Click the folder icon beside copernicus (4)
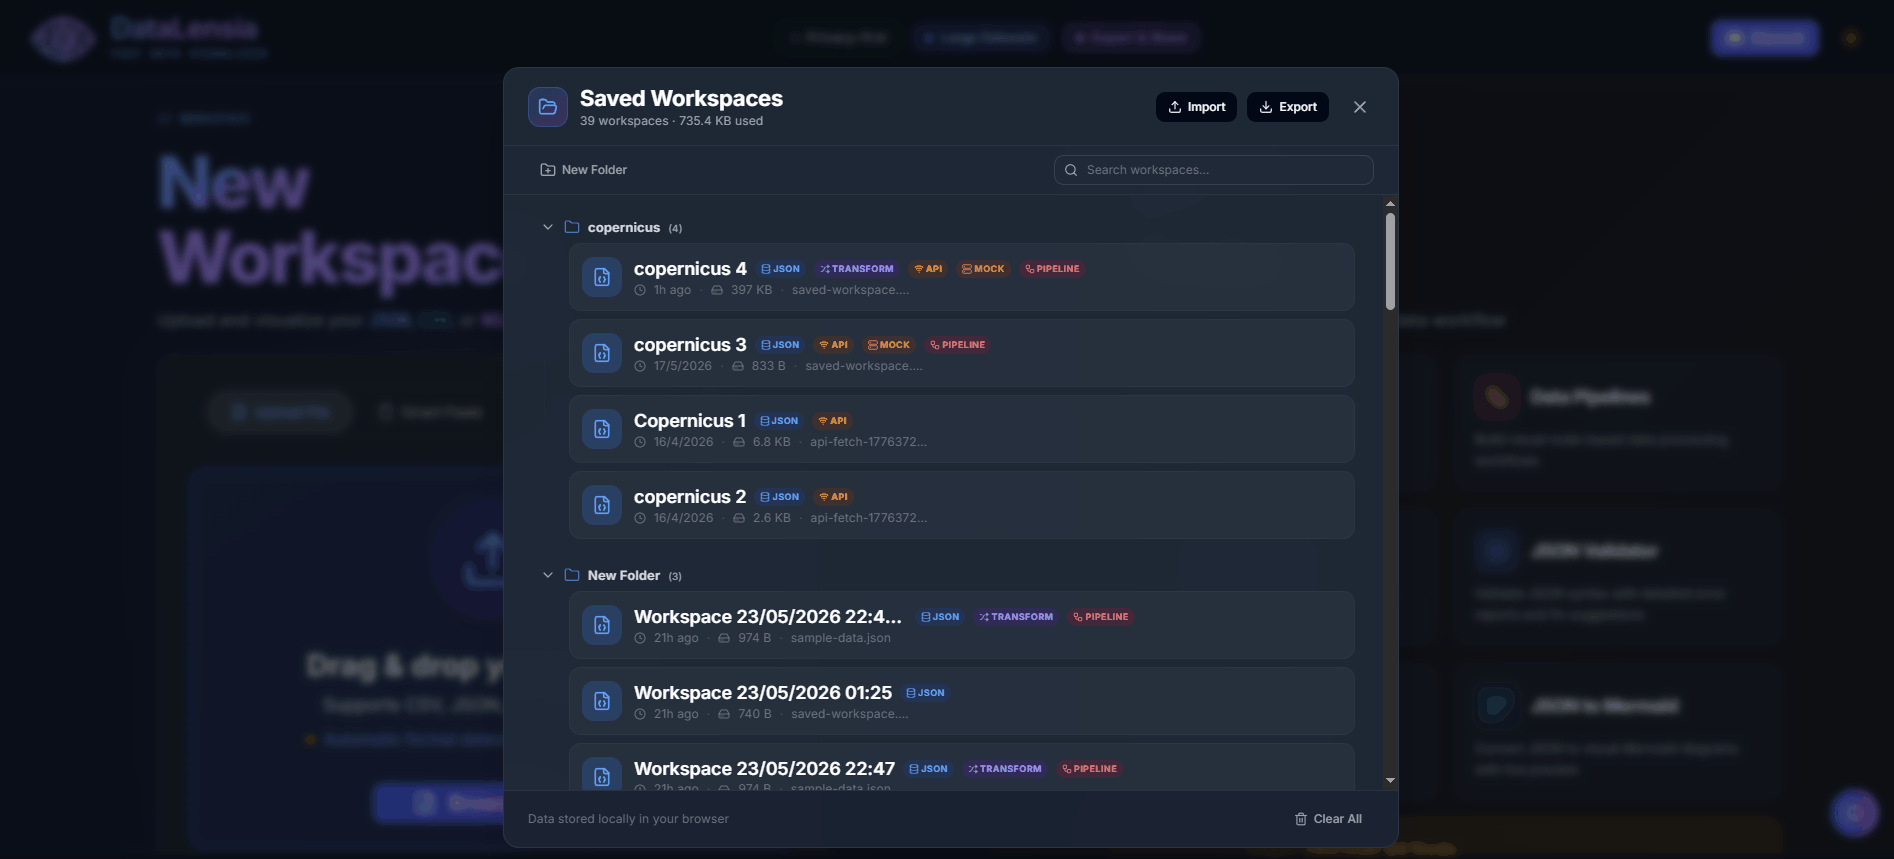1894x859 pixels. (572, 227)
